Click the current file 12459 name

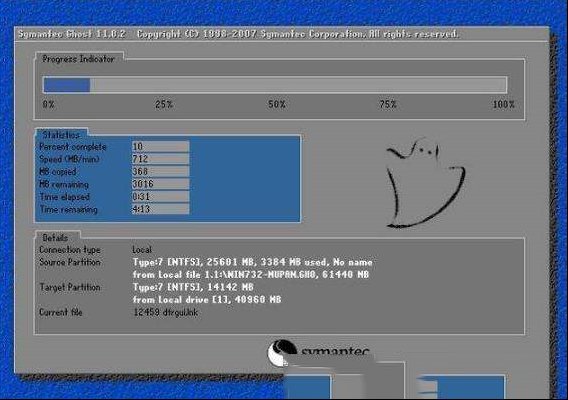point(166,312)
